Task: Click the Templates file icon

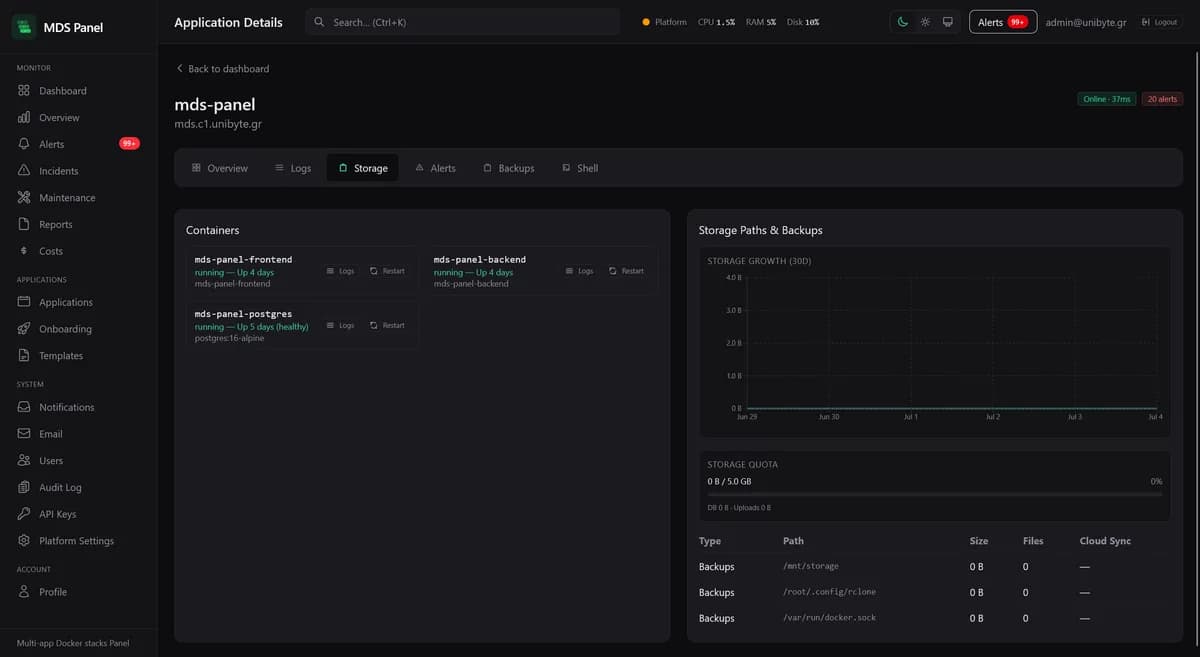Action: tap(24, 356)
